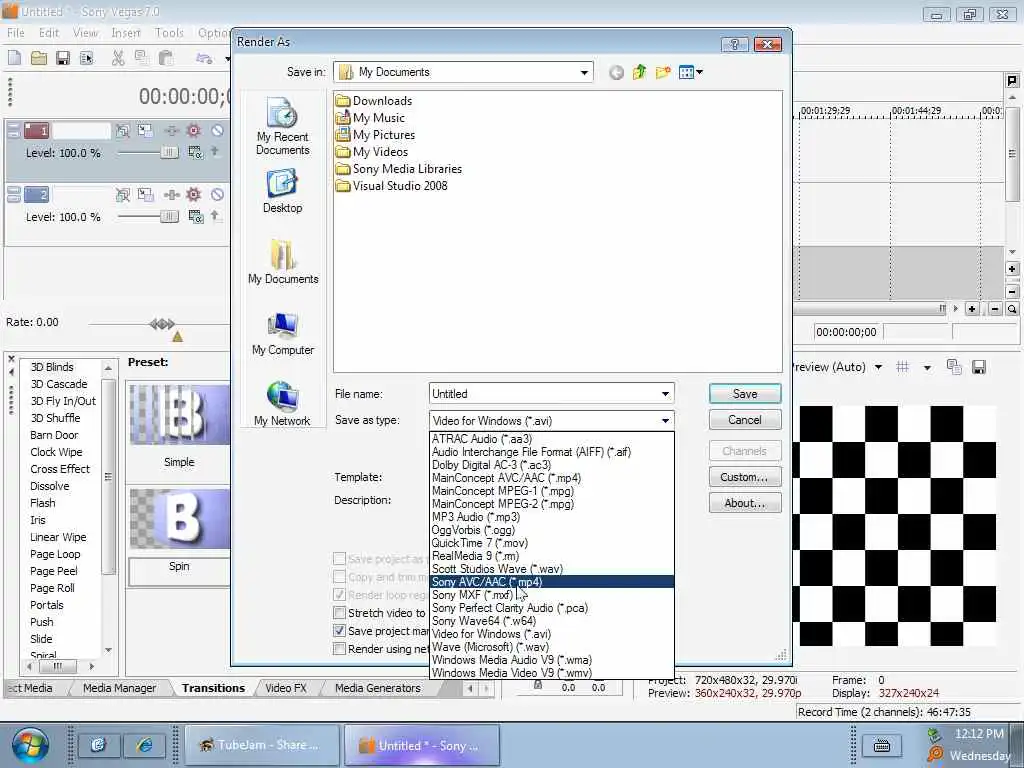Click the New project icon in Vegas toolbar
The image size is (1024, 768).
point(14,58)
